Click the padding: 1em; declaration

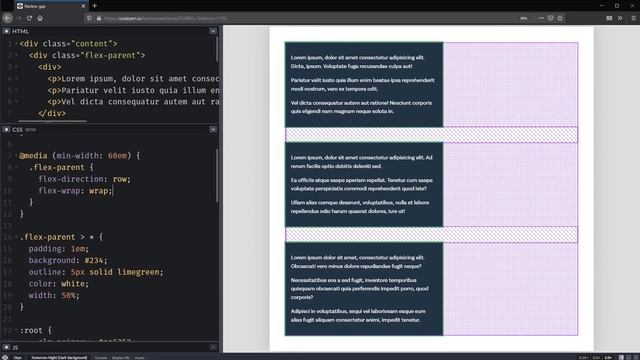coord(58,249)
